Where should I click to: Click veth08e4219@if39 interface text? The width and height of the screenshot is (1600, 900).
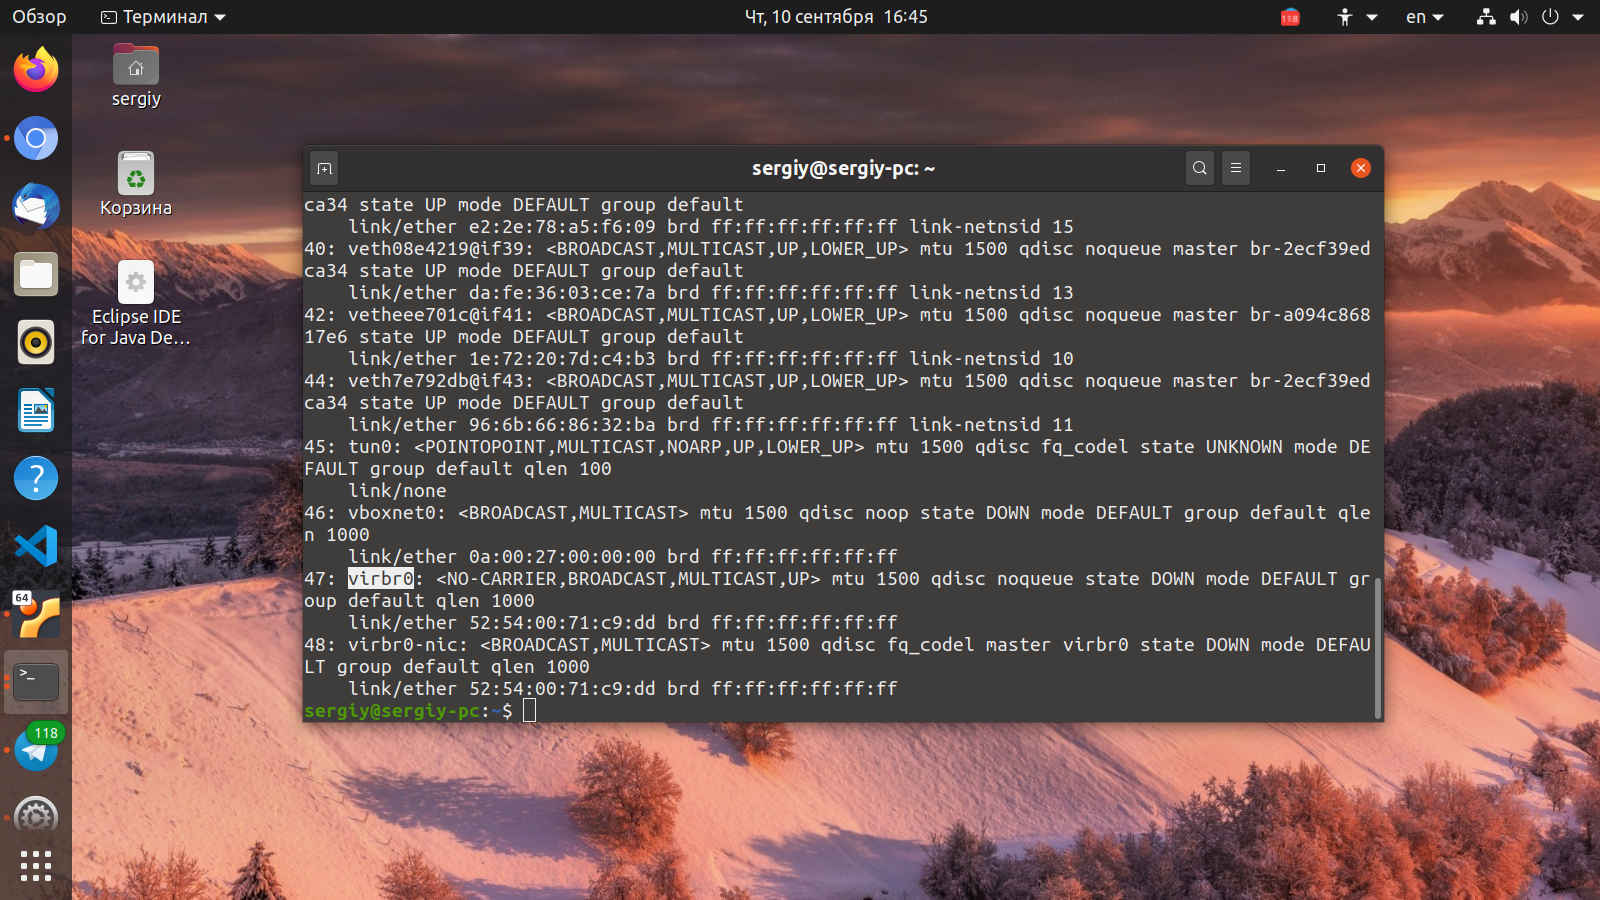[x=441, y=249]
